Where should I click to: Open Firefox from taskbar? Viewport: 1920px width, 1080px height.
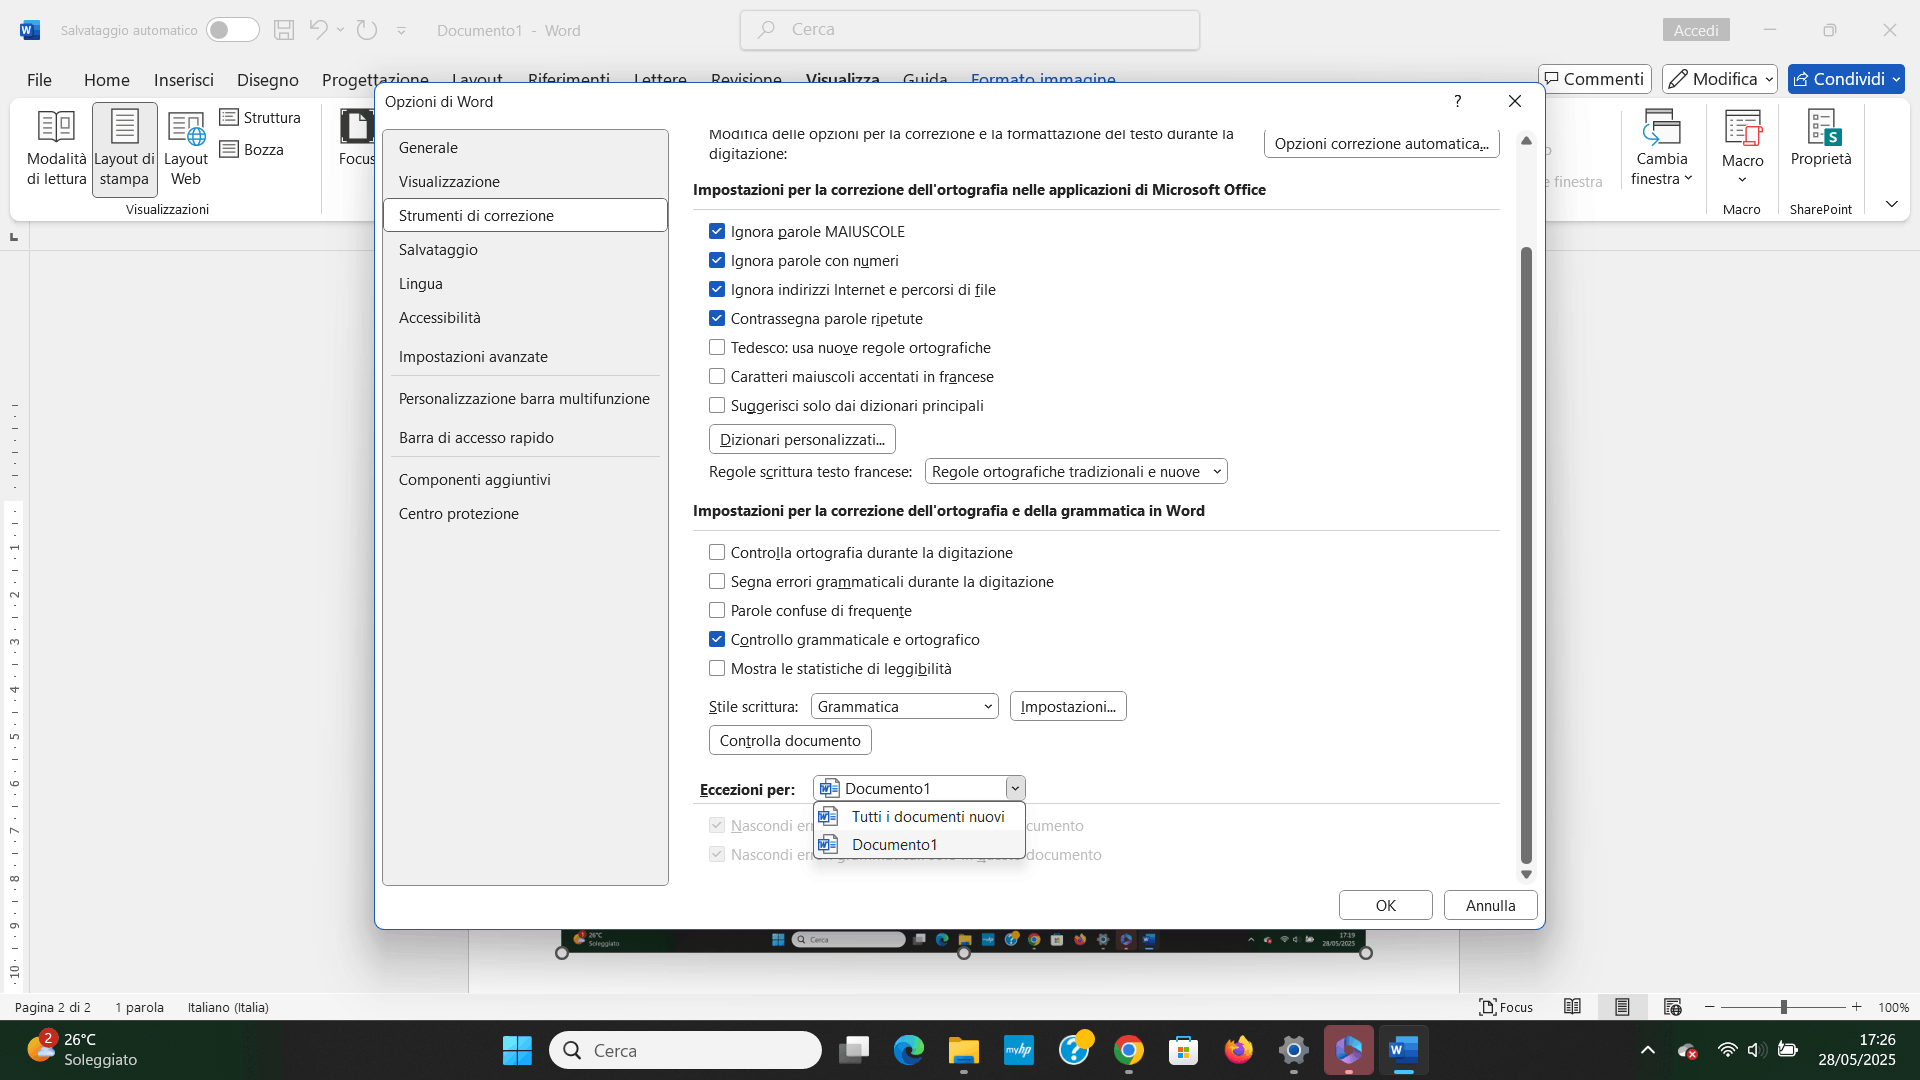click(x=1239, y=1050)
